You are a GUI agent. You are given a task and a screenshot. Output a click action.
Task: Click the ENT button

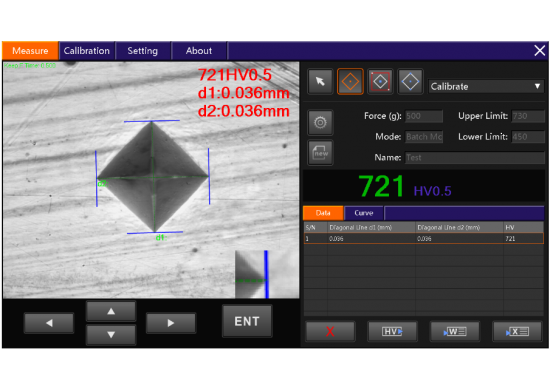247,321
